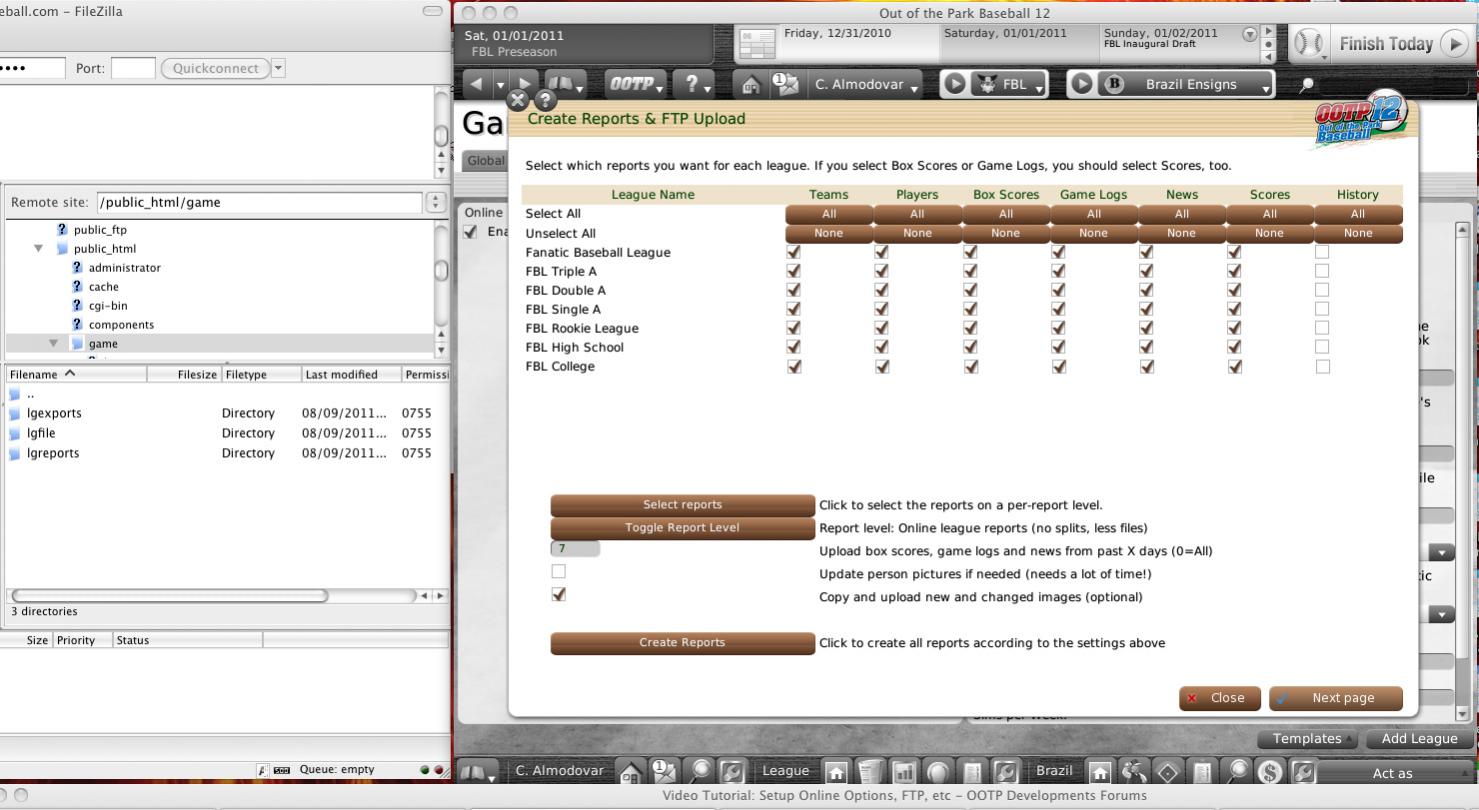Open the mail inbox icon in top toolbar
Screen dimensions: 1479x810
coord(787,85)
